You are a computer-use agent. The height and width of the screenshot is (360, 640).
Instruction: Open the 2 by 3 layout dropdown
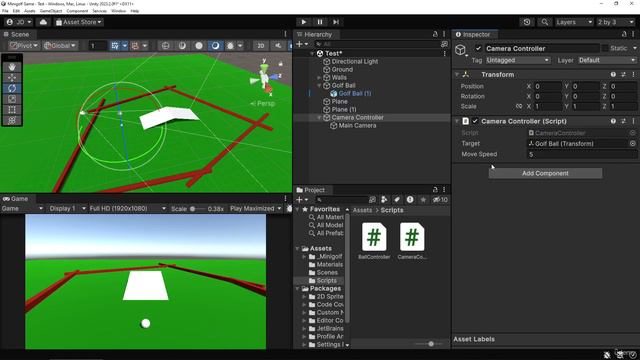tap(616, 22)
